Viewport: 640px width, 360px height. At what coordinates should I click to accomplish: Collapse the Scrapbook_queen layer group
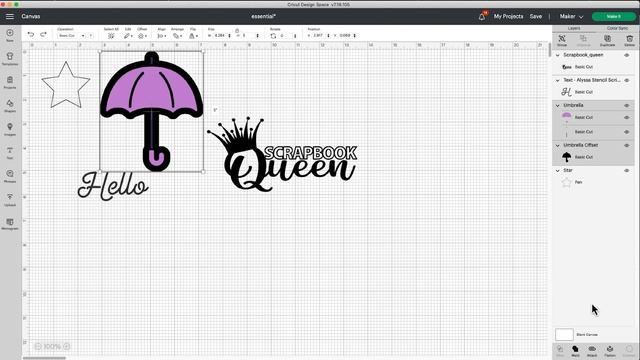(x=558, y=55)
